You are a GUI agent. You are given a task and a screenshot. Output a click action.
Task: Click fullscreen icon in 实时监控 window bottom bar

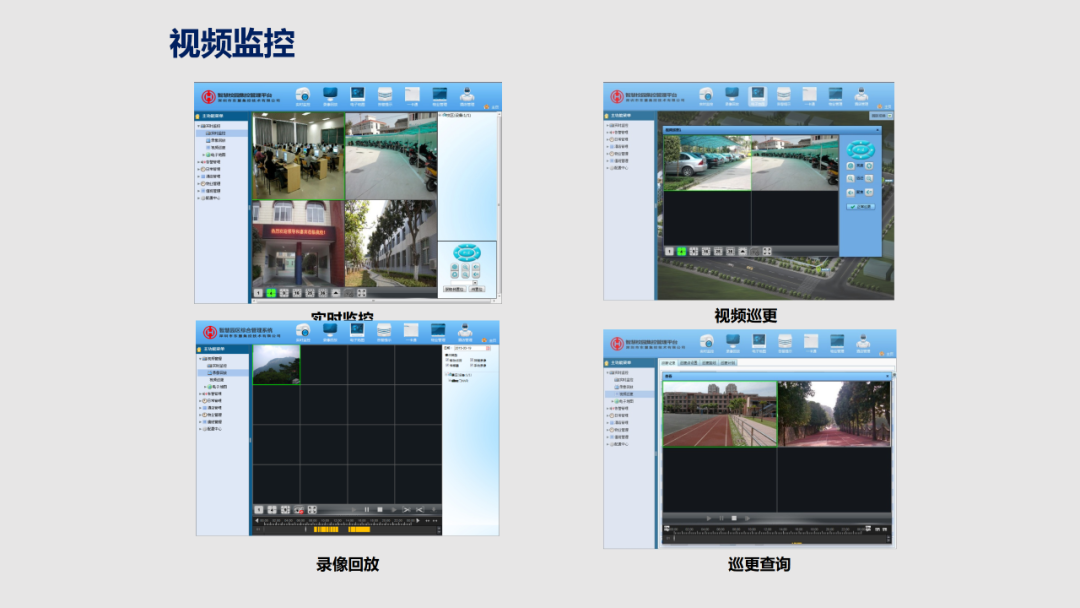[362, 293]
